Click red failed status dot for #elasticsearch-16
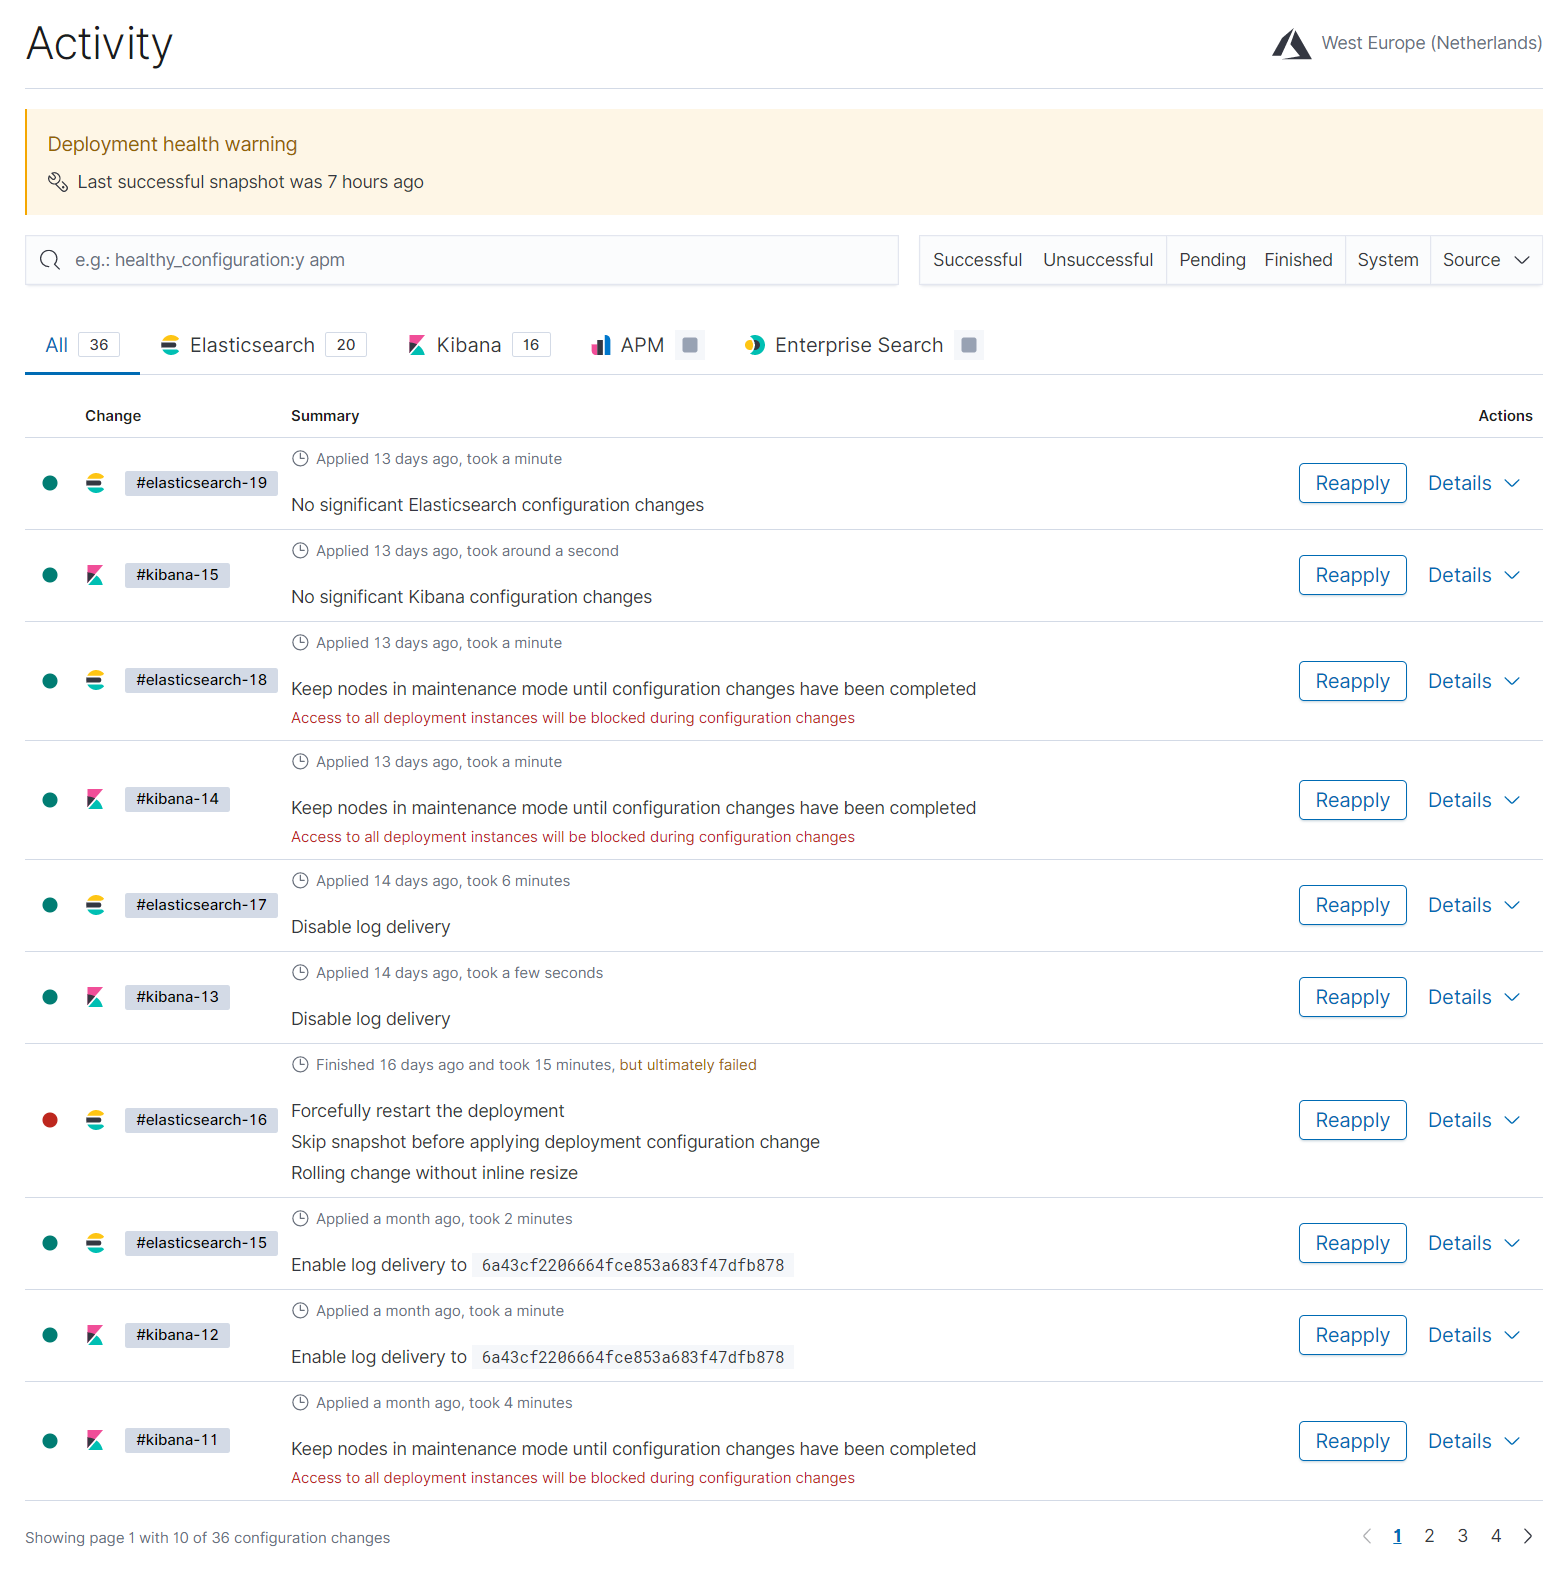The height and width of the screenshot is (1584, 1559). (x=50, y=1120)
